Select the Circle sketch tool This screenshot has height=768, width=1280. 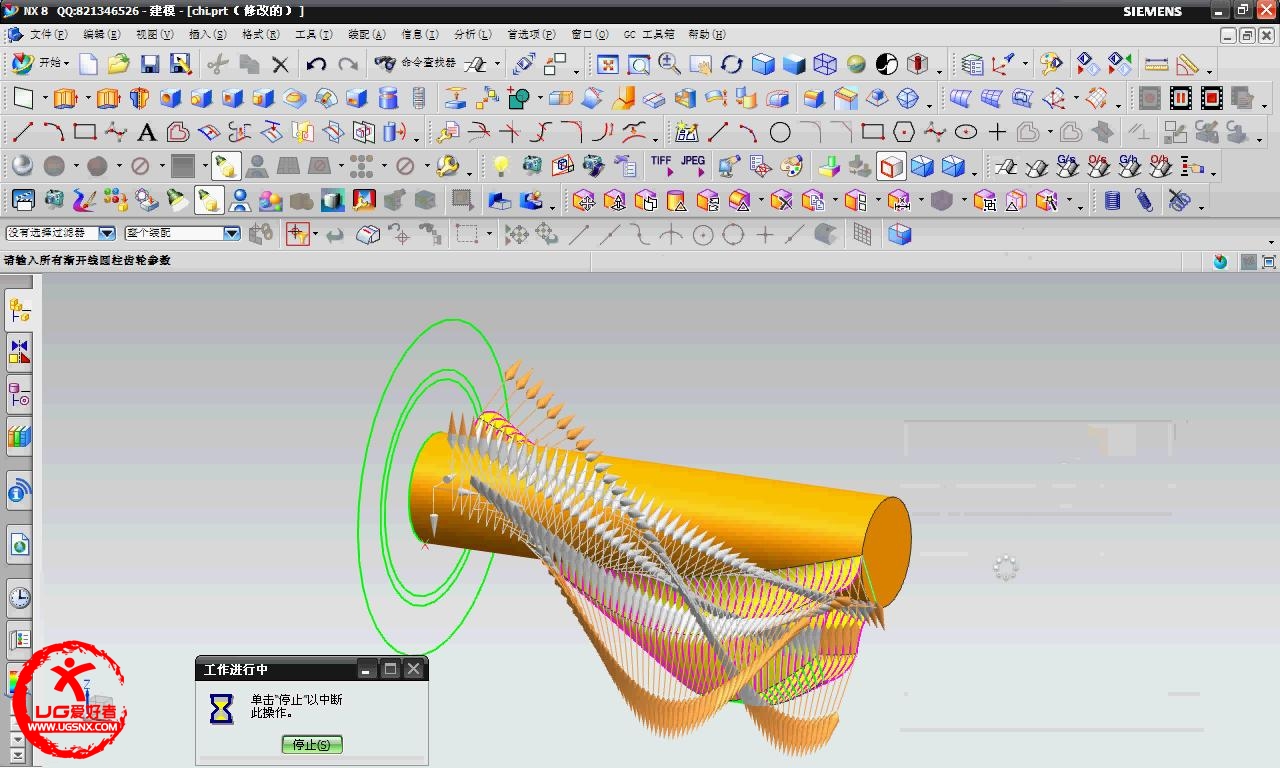[x=780, y=132]
